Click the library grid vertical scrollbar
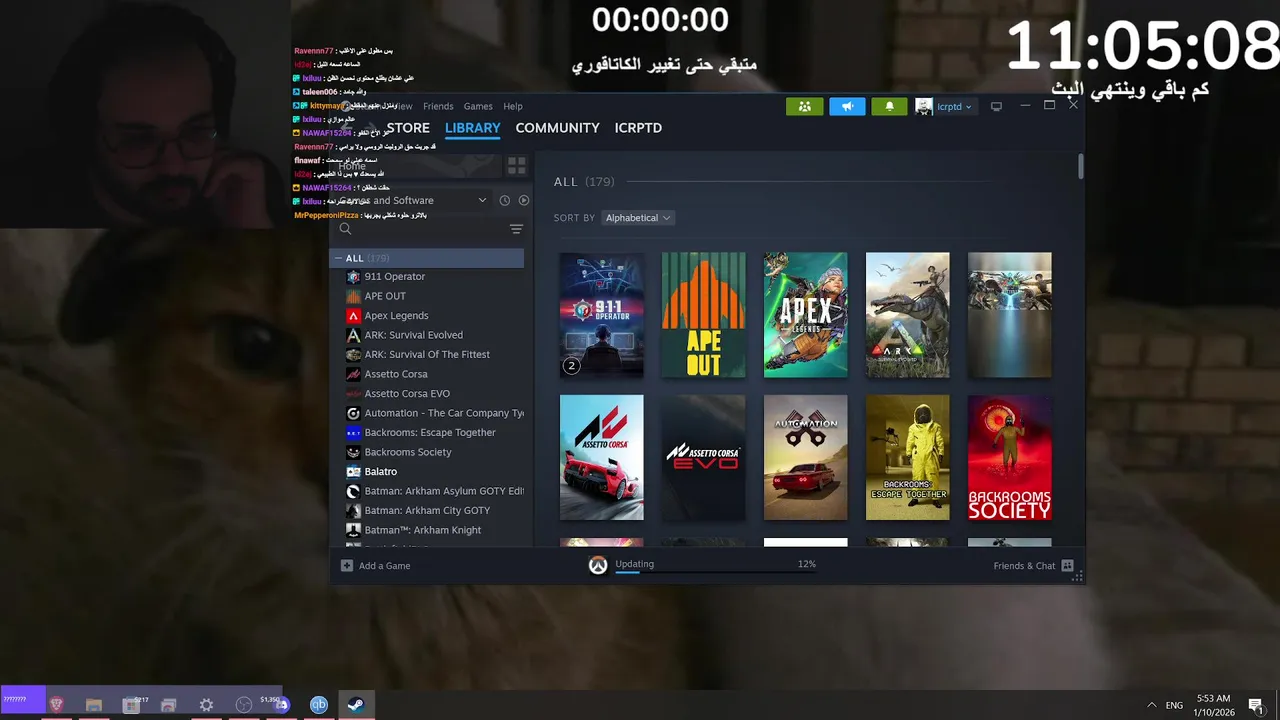 click(1080, 167)
